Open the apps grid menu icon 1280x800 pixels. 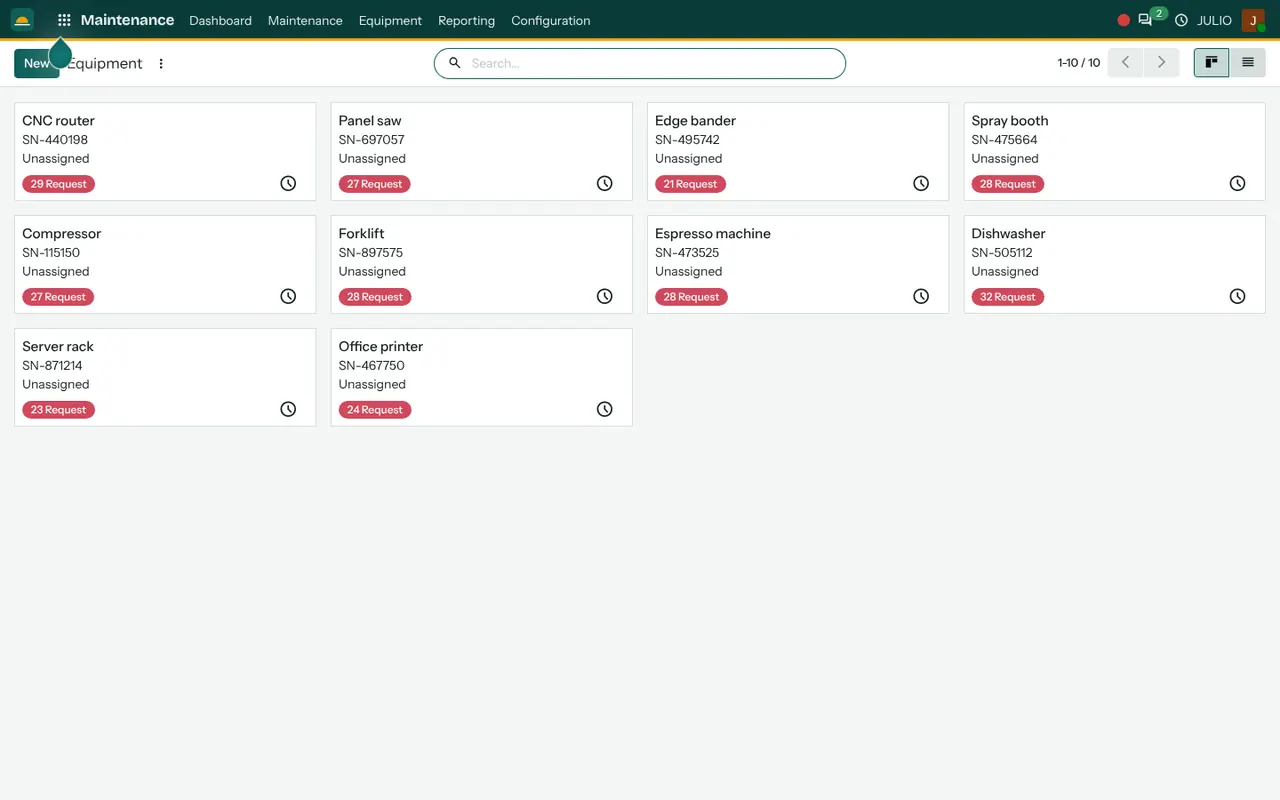[64, 20]
